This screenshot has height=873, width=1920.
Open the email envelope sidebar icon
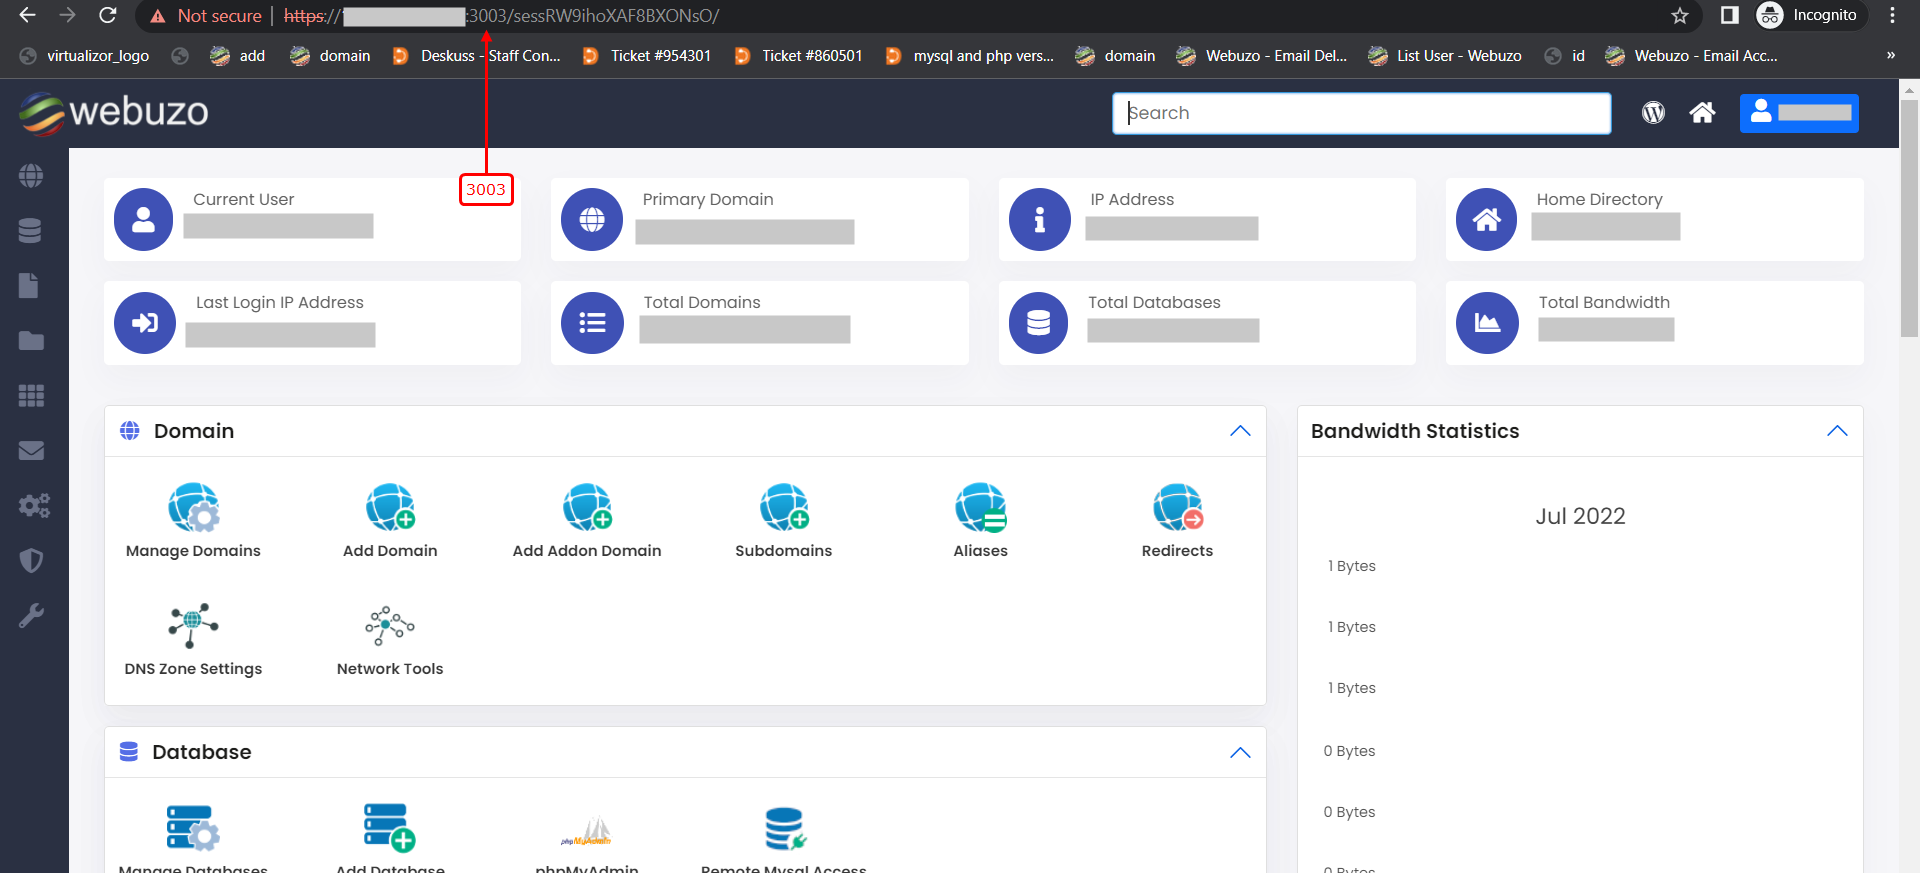click(31, 451)
